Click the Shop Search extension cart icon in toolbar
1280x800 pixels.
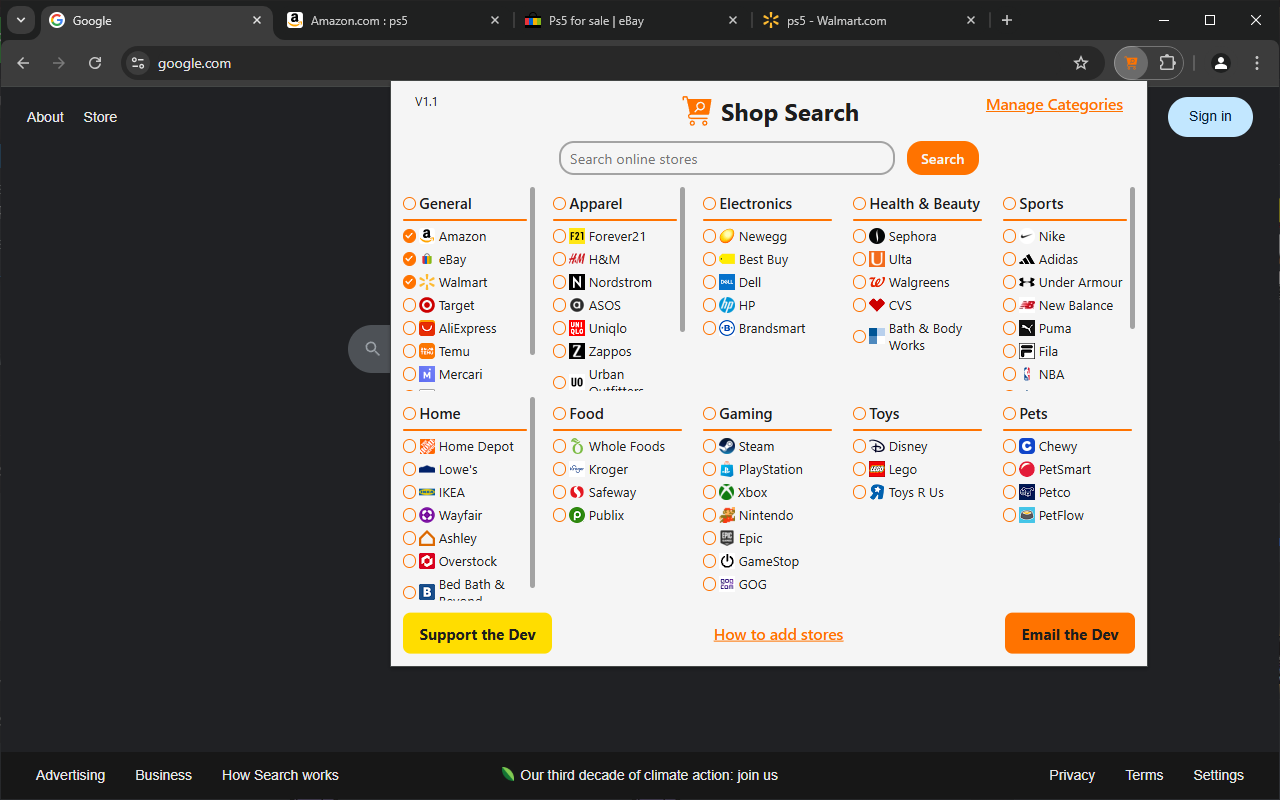pos(1131,63)
